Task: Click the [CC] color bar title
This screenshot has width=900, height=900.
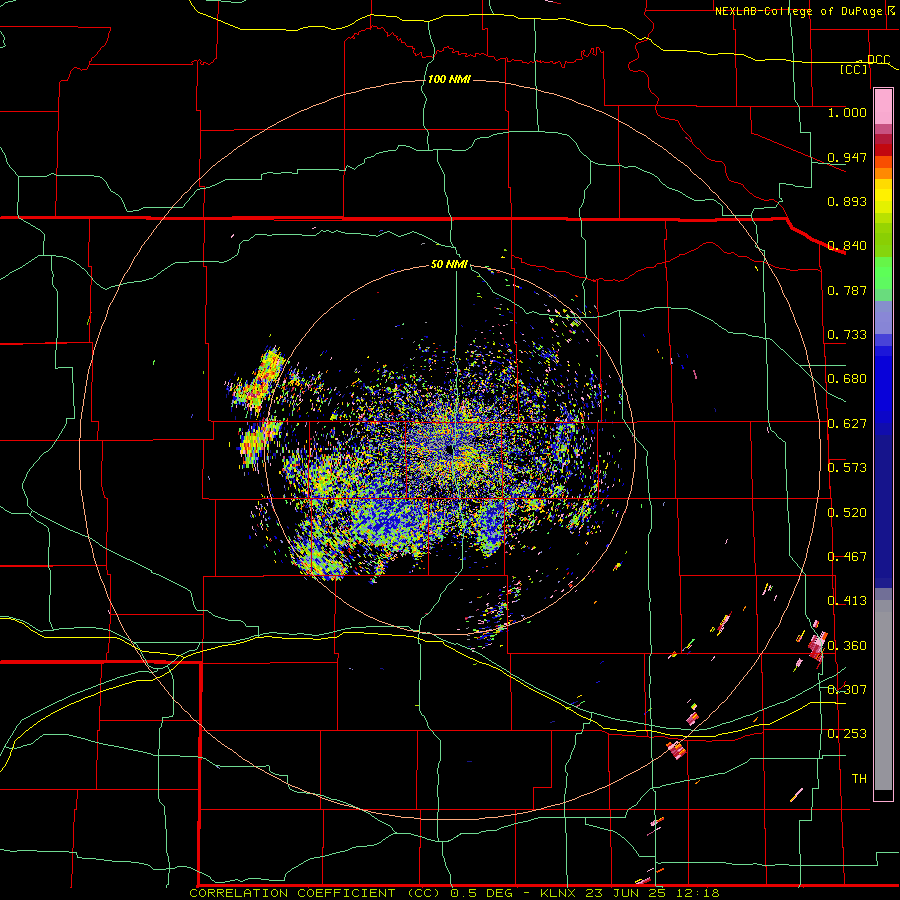Action: tap(854, 69)
